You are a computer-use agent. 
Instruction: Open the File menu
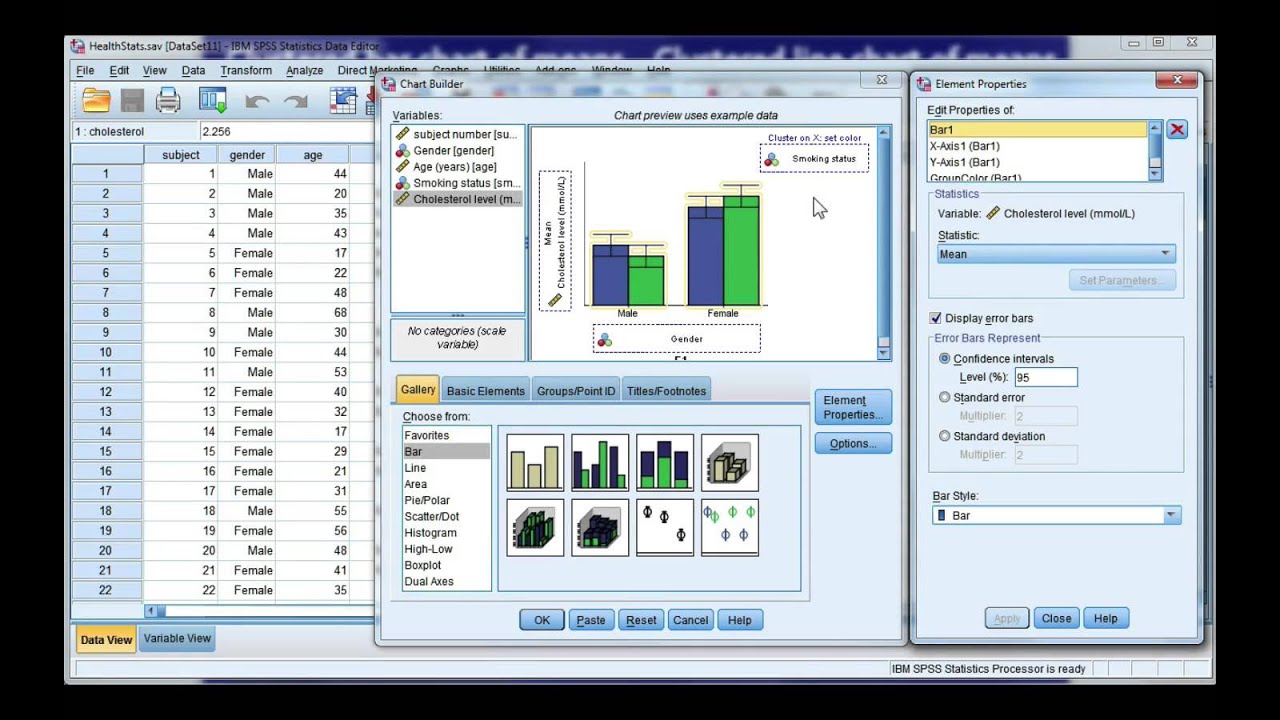click(x=85, y=71)
